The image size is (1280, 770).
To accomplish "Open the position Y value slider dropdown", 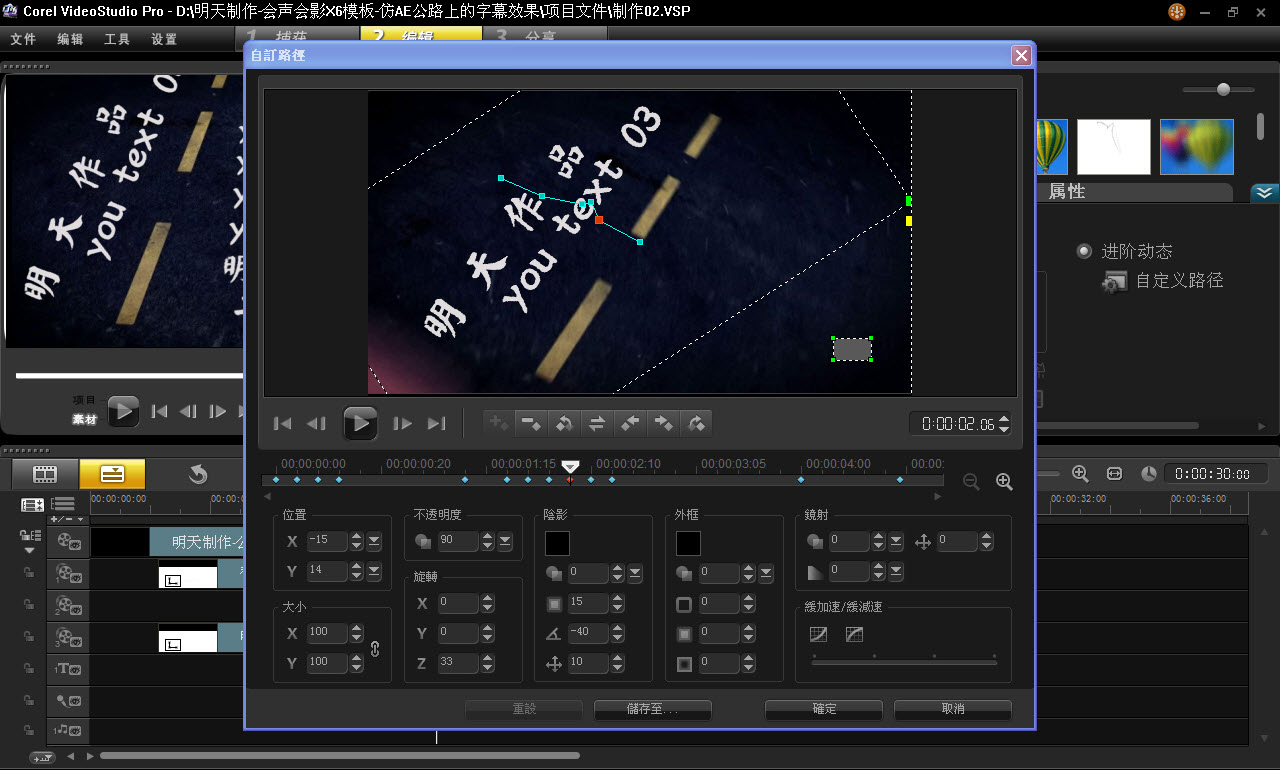I will click(x=374, y=571).
